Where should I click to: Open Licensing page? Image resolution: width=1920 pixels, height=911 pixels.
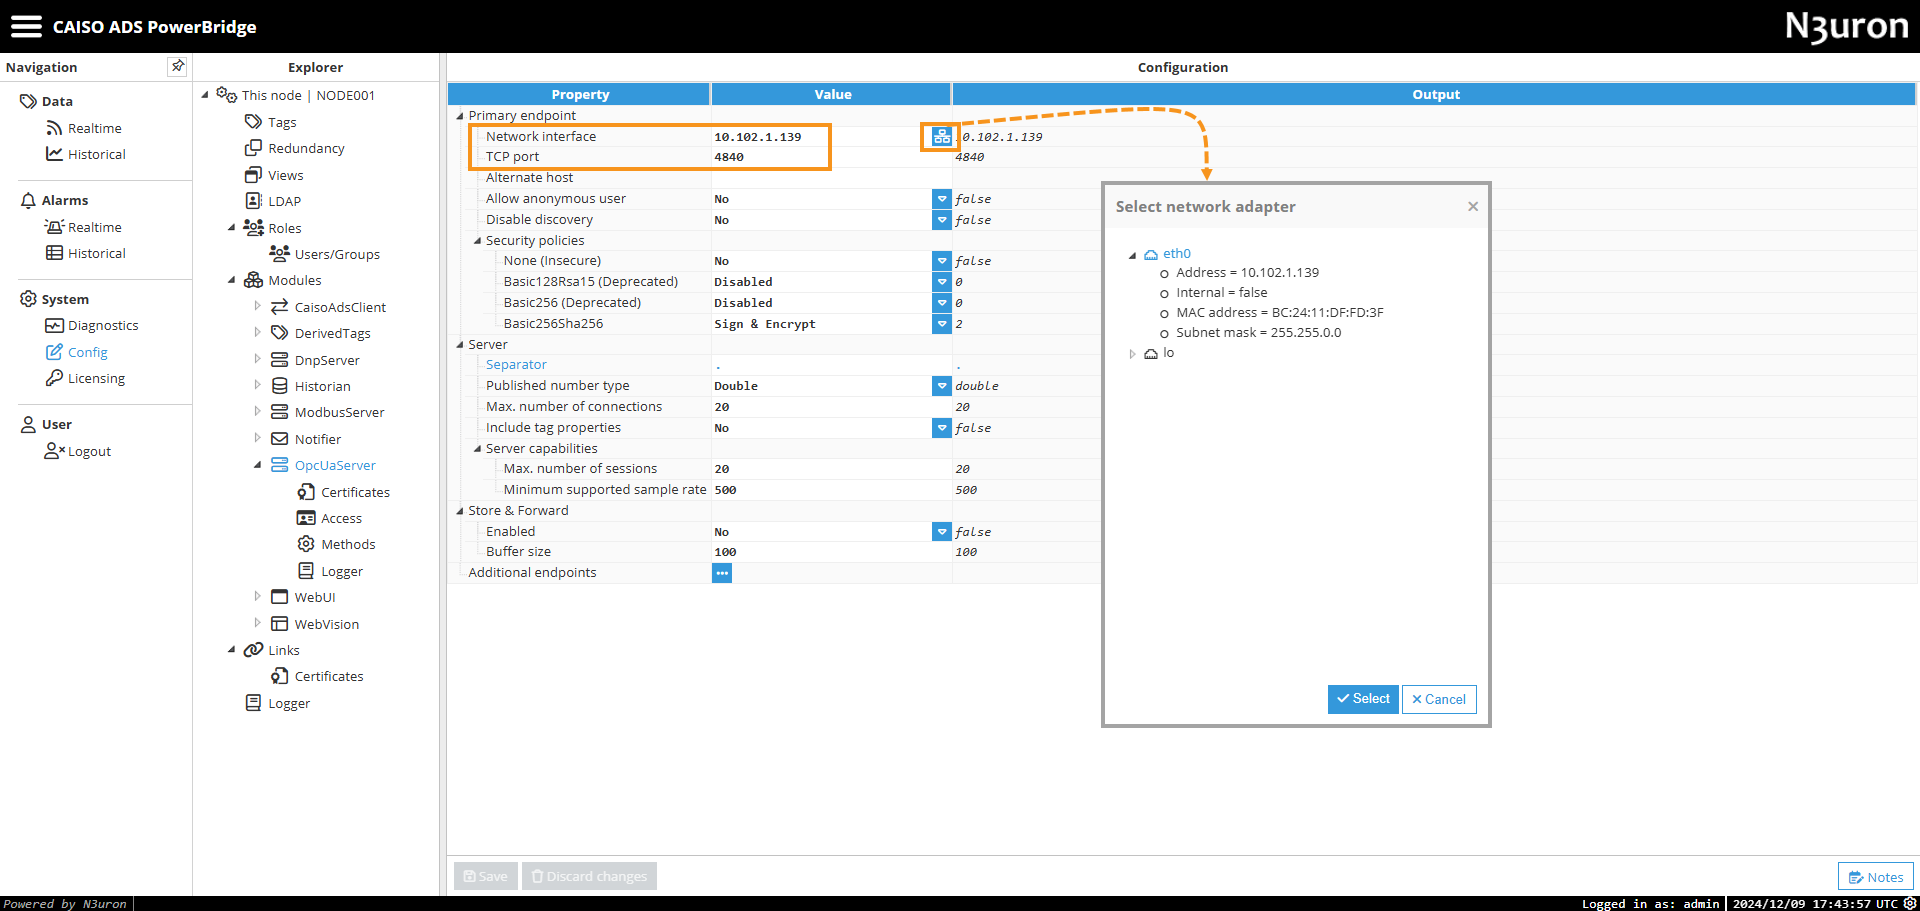pos(96,378)
